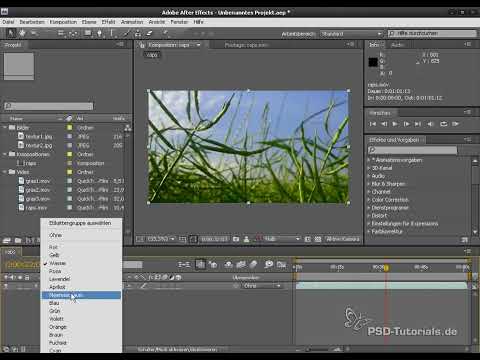
Task: Select the Brush tool in toolbar
Action: tap(127, 33)
